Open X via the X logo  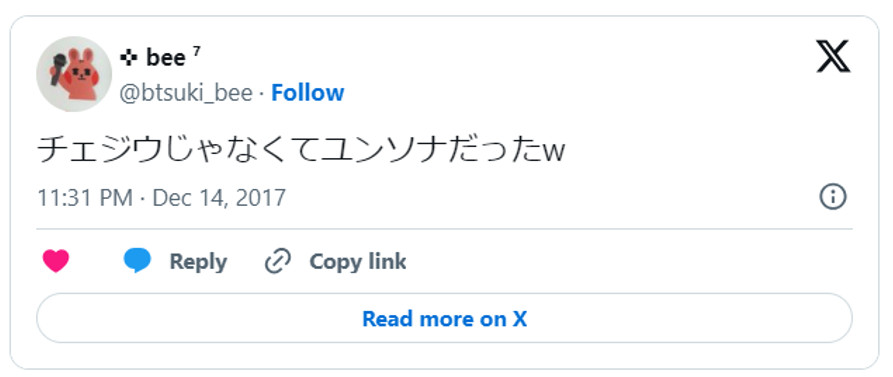click(x=833, y=56)
